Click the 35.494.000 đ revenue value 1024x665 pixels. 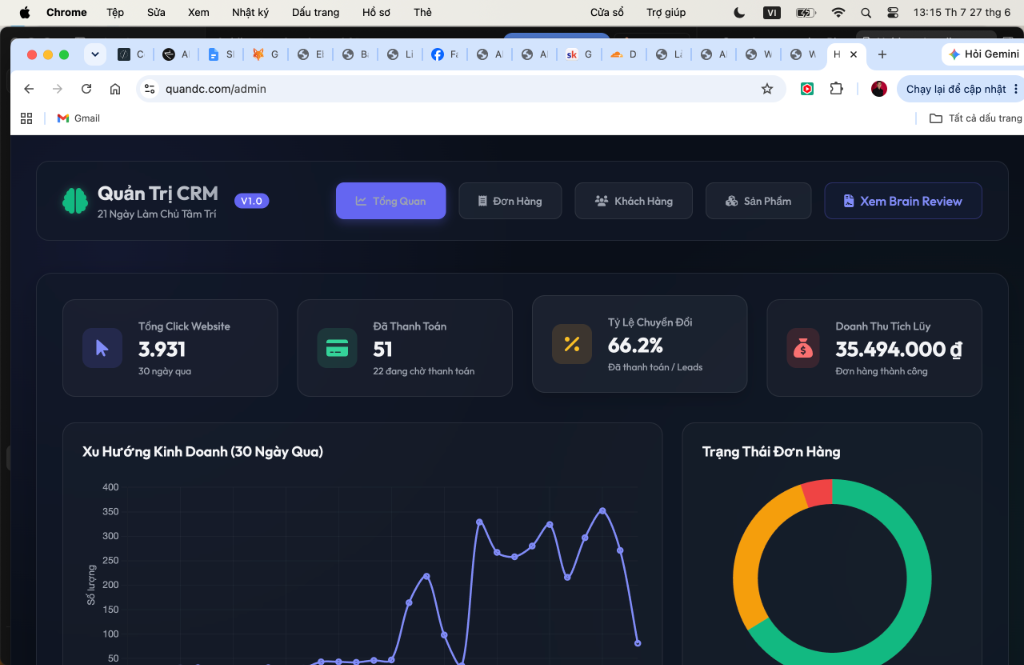(899, 349)
